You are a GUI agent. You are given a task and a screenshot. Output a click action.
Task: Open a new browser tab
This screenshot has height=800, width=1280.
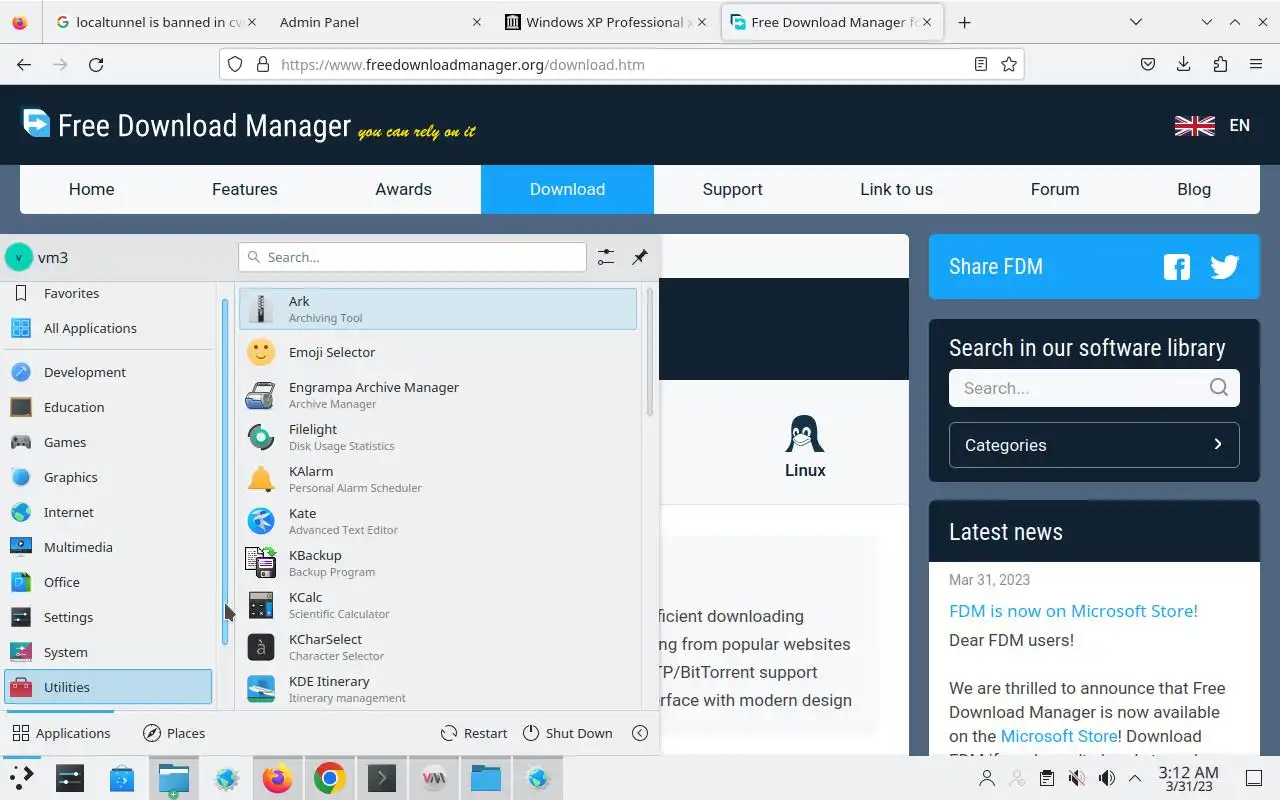[964, 22]
